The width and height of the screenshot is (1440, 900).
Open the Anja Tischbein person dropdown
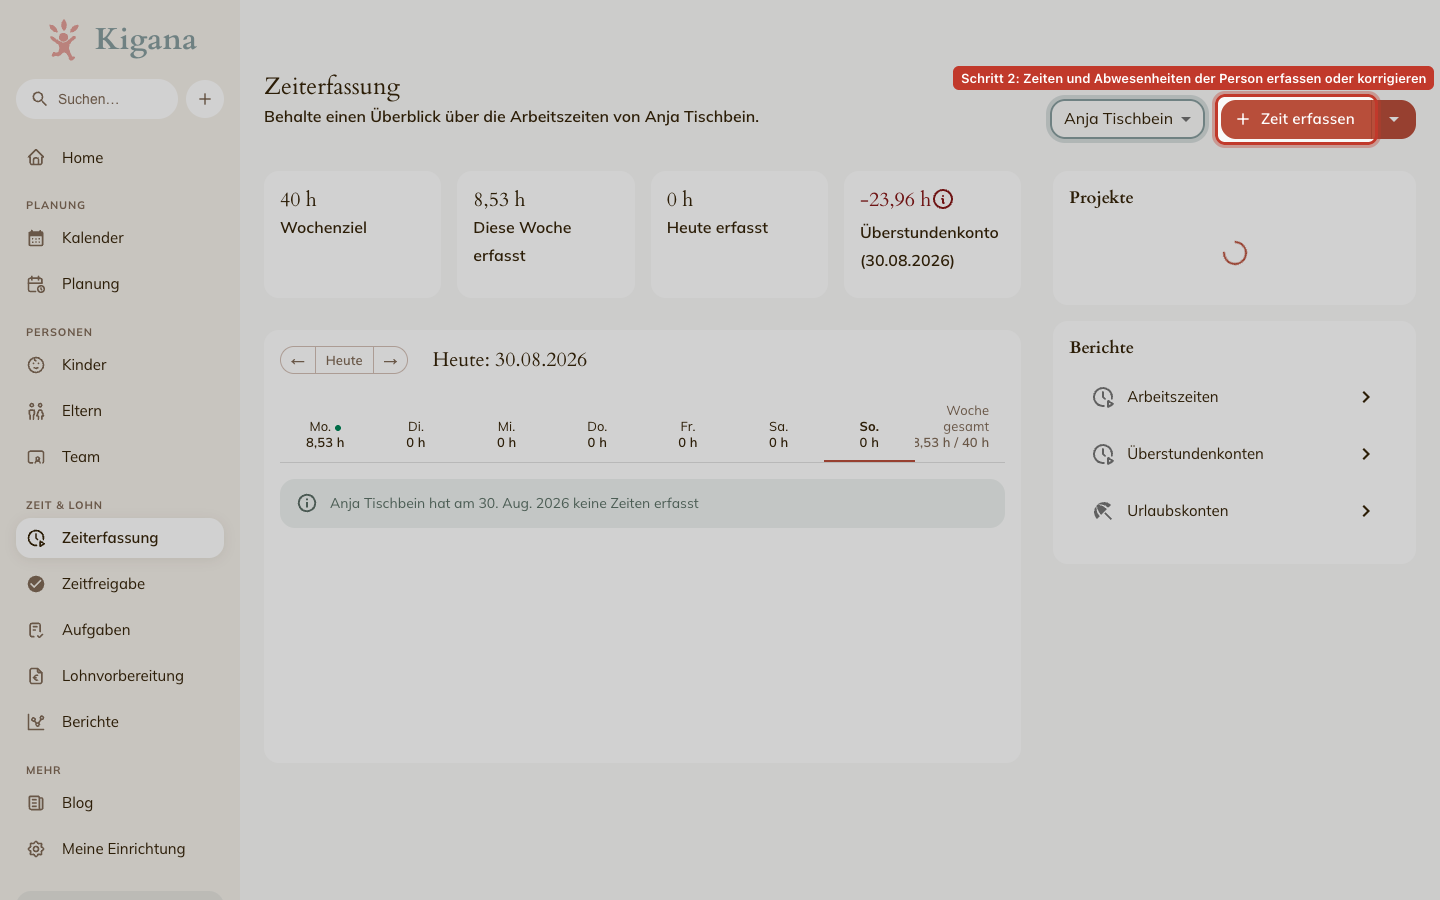1127,119
